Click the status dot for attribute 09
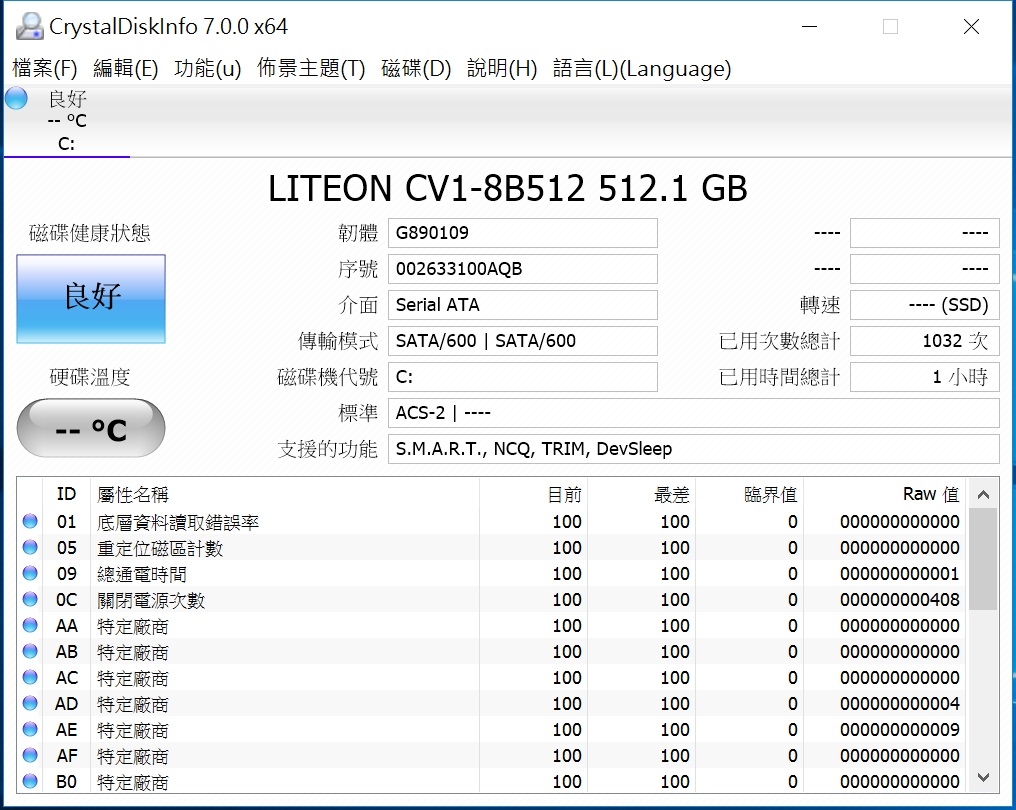Image resolution: width=1016 pixels, height=810 pixels. click(30, 573)
